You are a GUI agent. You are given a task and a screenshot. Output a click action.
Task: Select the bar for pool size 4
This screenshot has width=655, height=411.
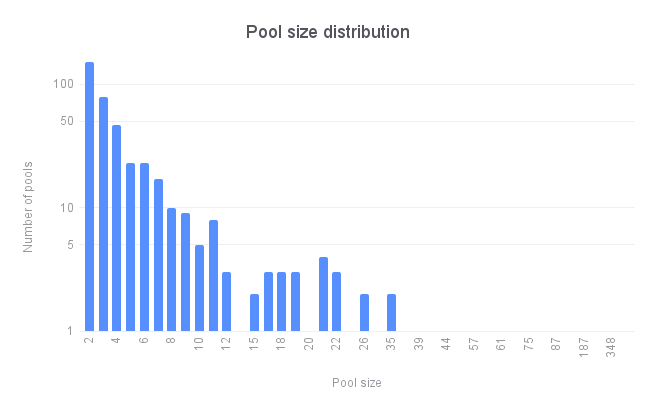click(x=117, y=228)
